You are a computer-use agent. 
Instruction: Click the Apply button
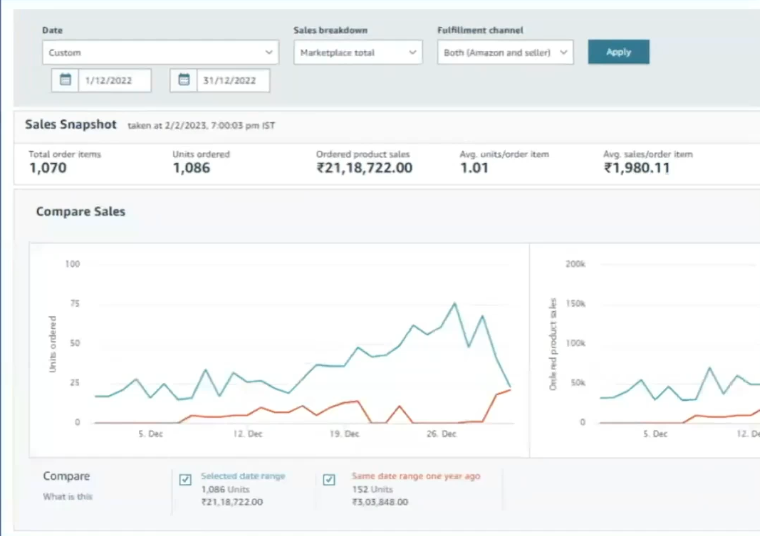[618, 52]
